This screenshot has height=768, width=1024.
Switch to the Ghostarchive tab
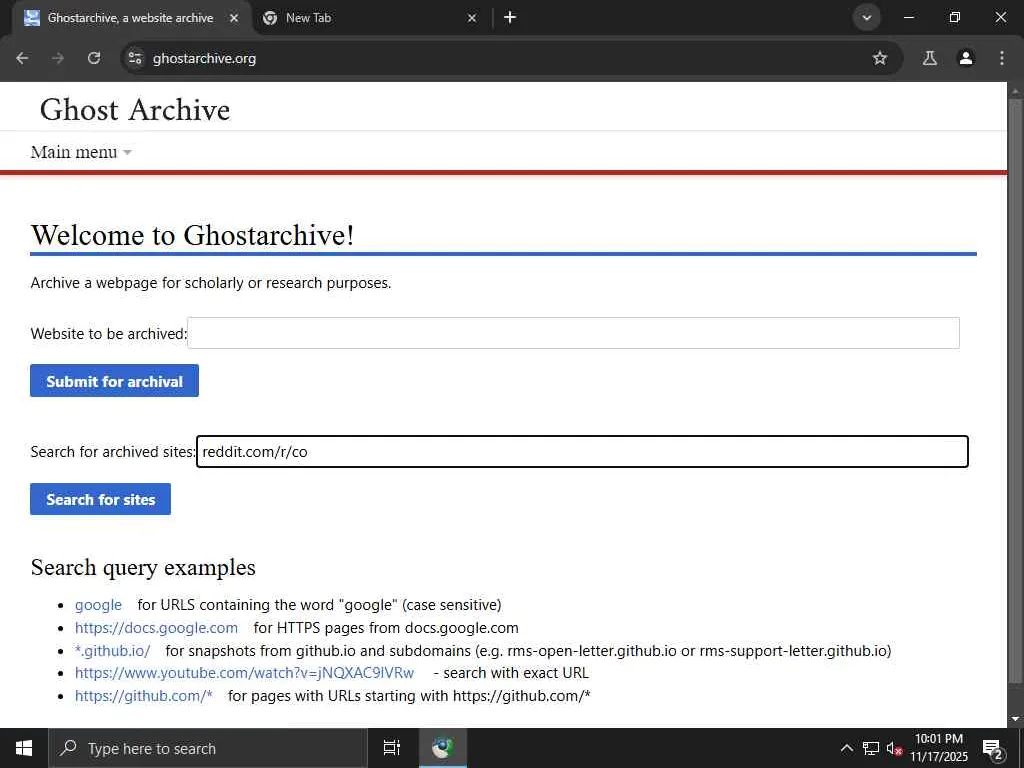click(x=131, y=18)
